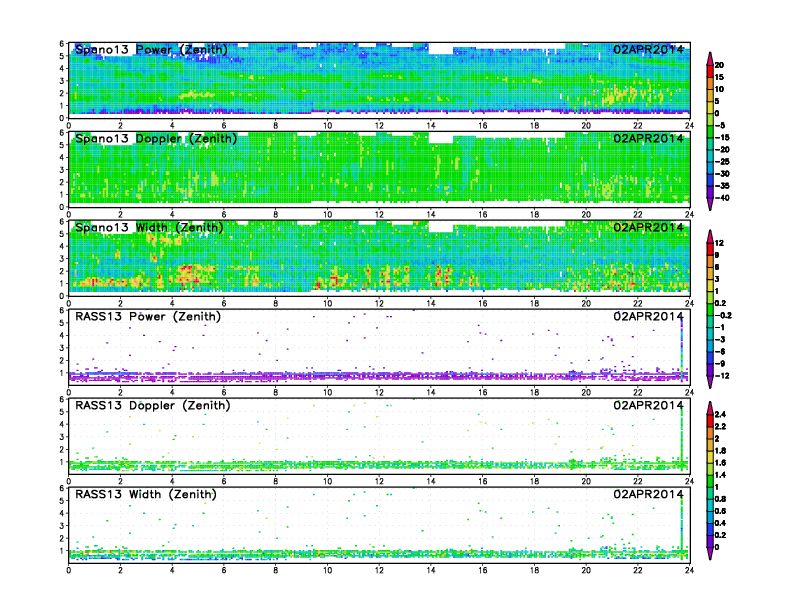Click the 1.8 label on the bottom colorbar
This screenshot has height=612, width=792.
pos(720,450)
